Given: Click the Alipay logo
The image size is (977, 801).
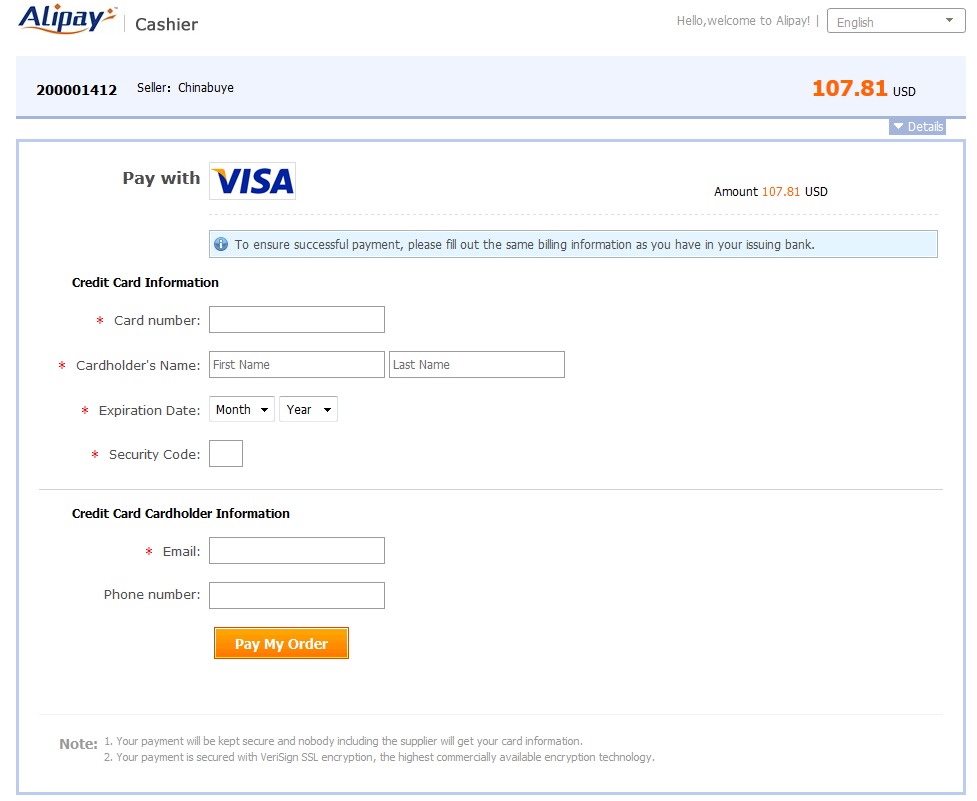Looking at the screenshot, I should click(67, 19).
